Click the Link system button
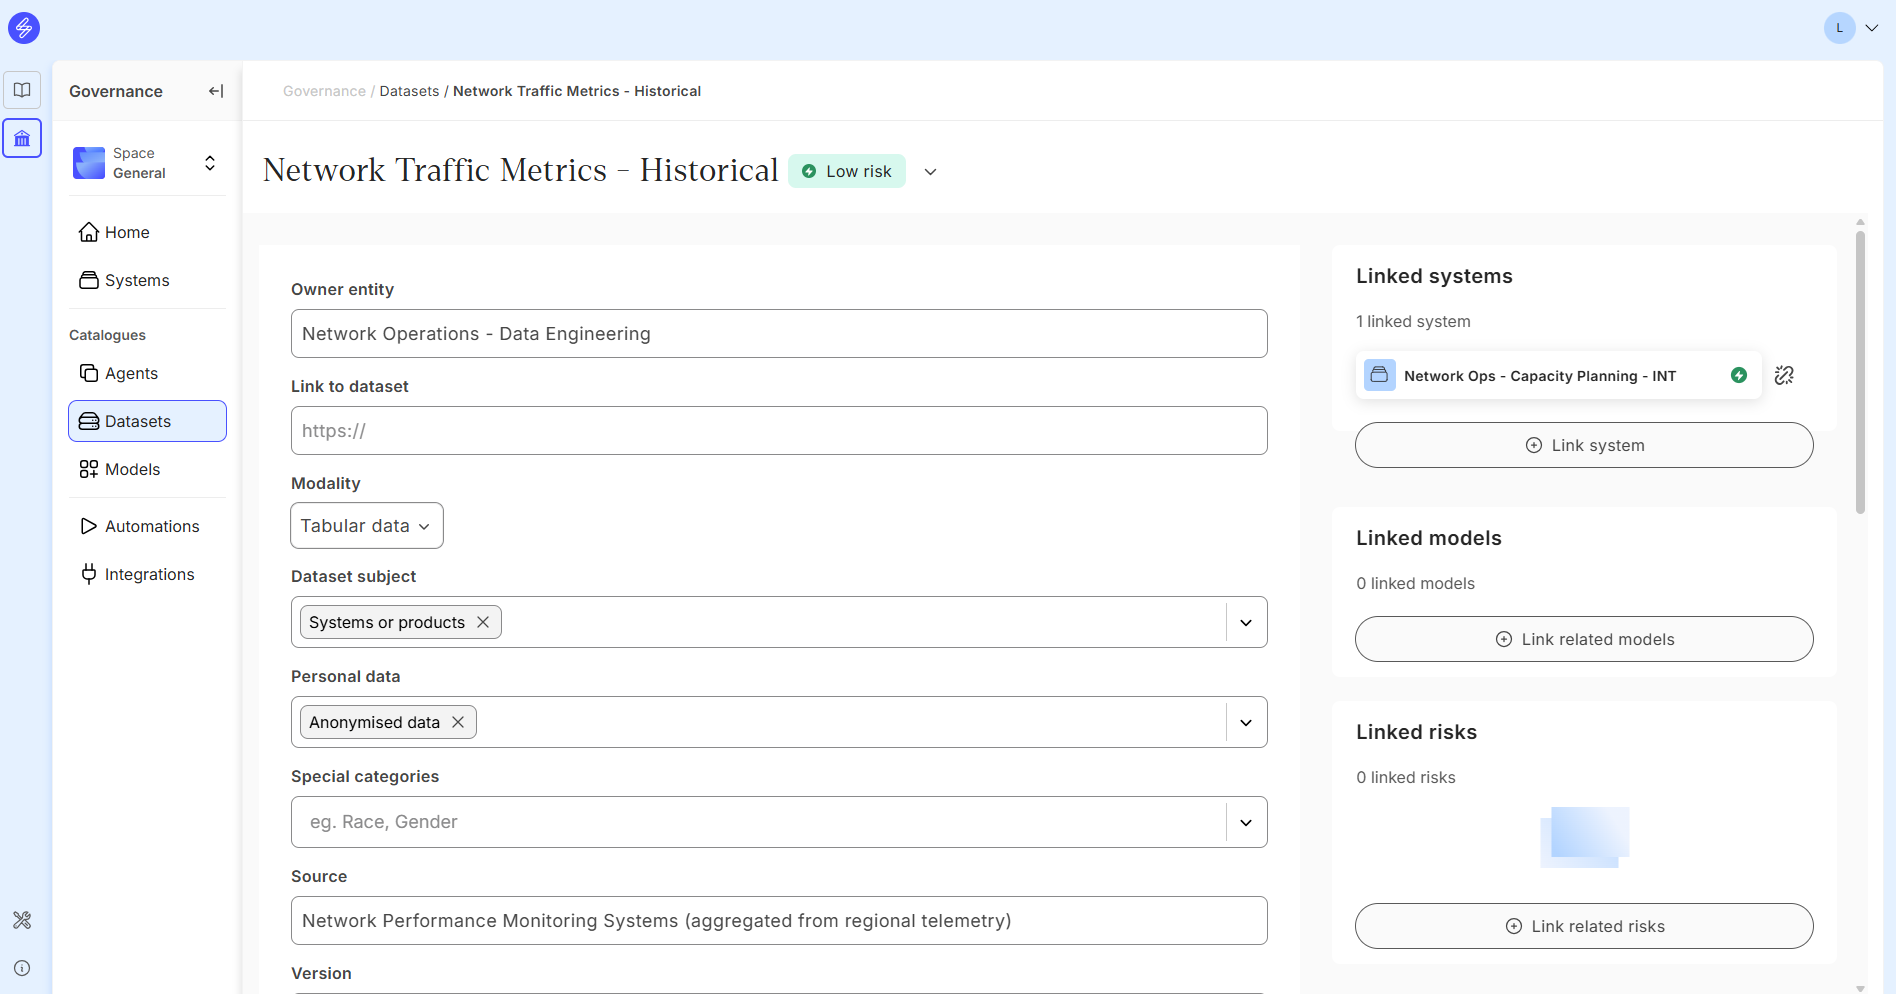Screen dimensions: 1896x994 click(x=1584, y=445)
